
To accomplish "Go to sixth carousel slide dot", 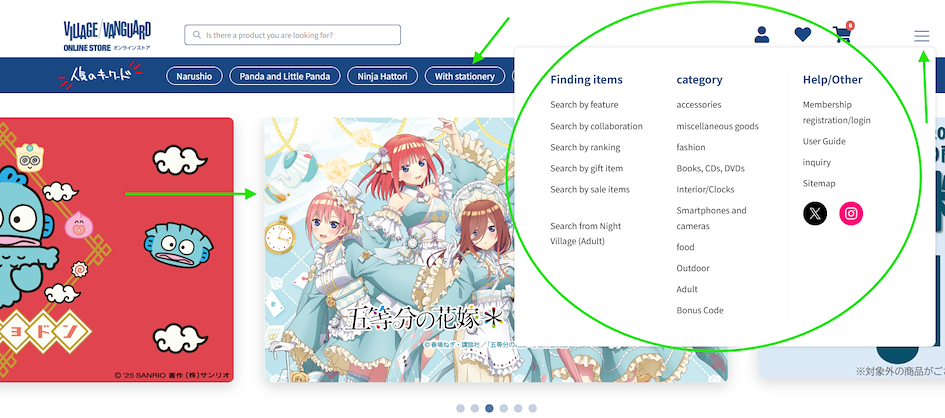I will [x=533, y=408].
